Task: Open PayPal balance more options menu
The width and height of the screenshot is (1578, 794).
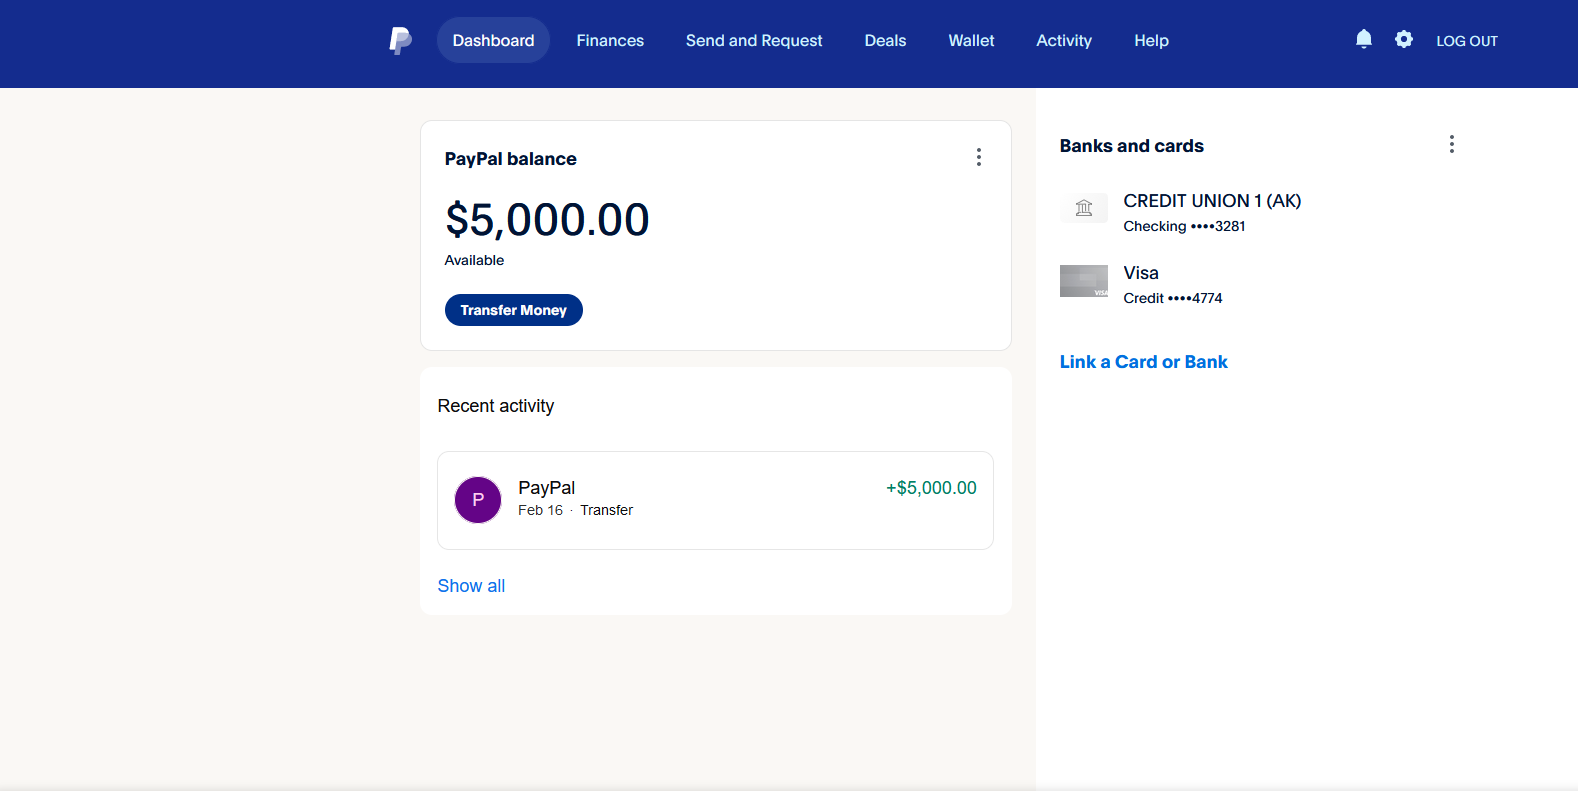Action: 979,157
